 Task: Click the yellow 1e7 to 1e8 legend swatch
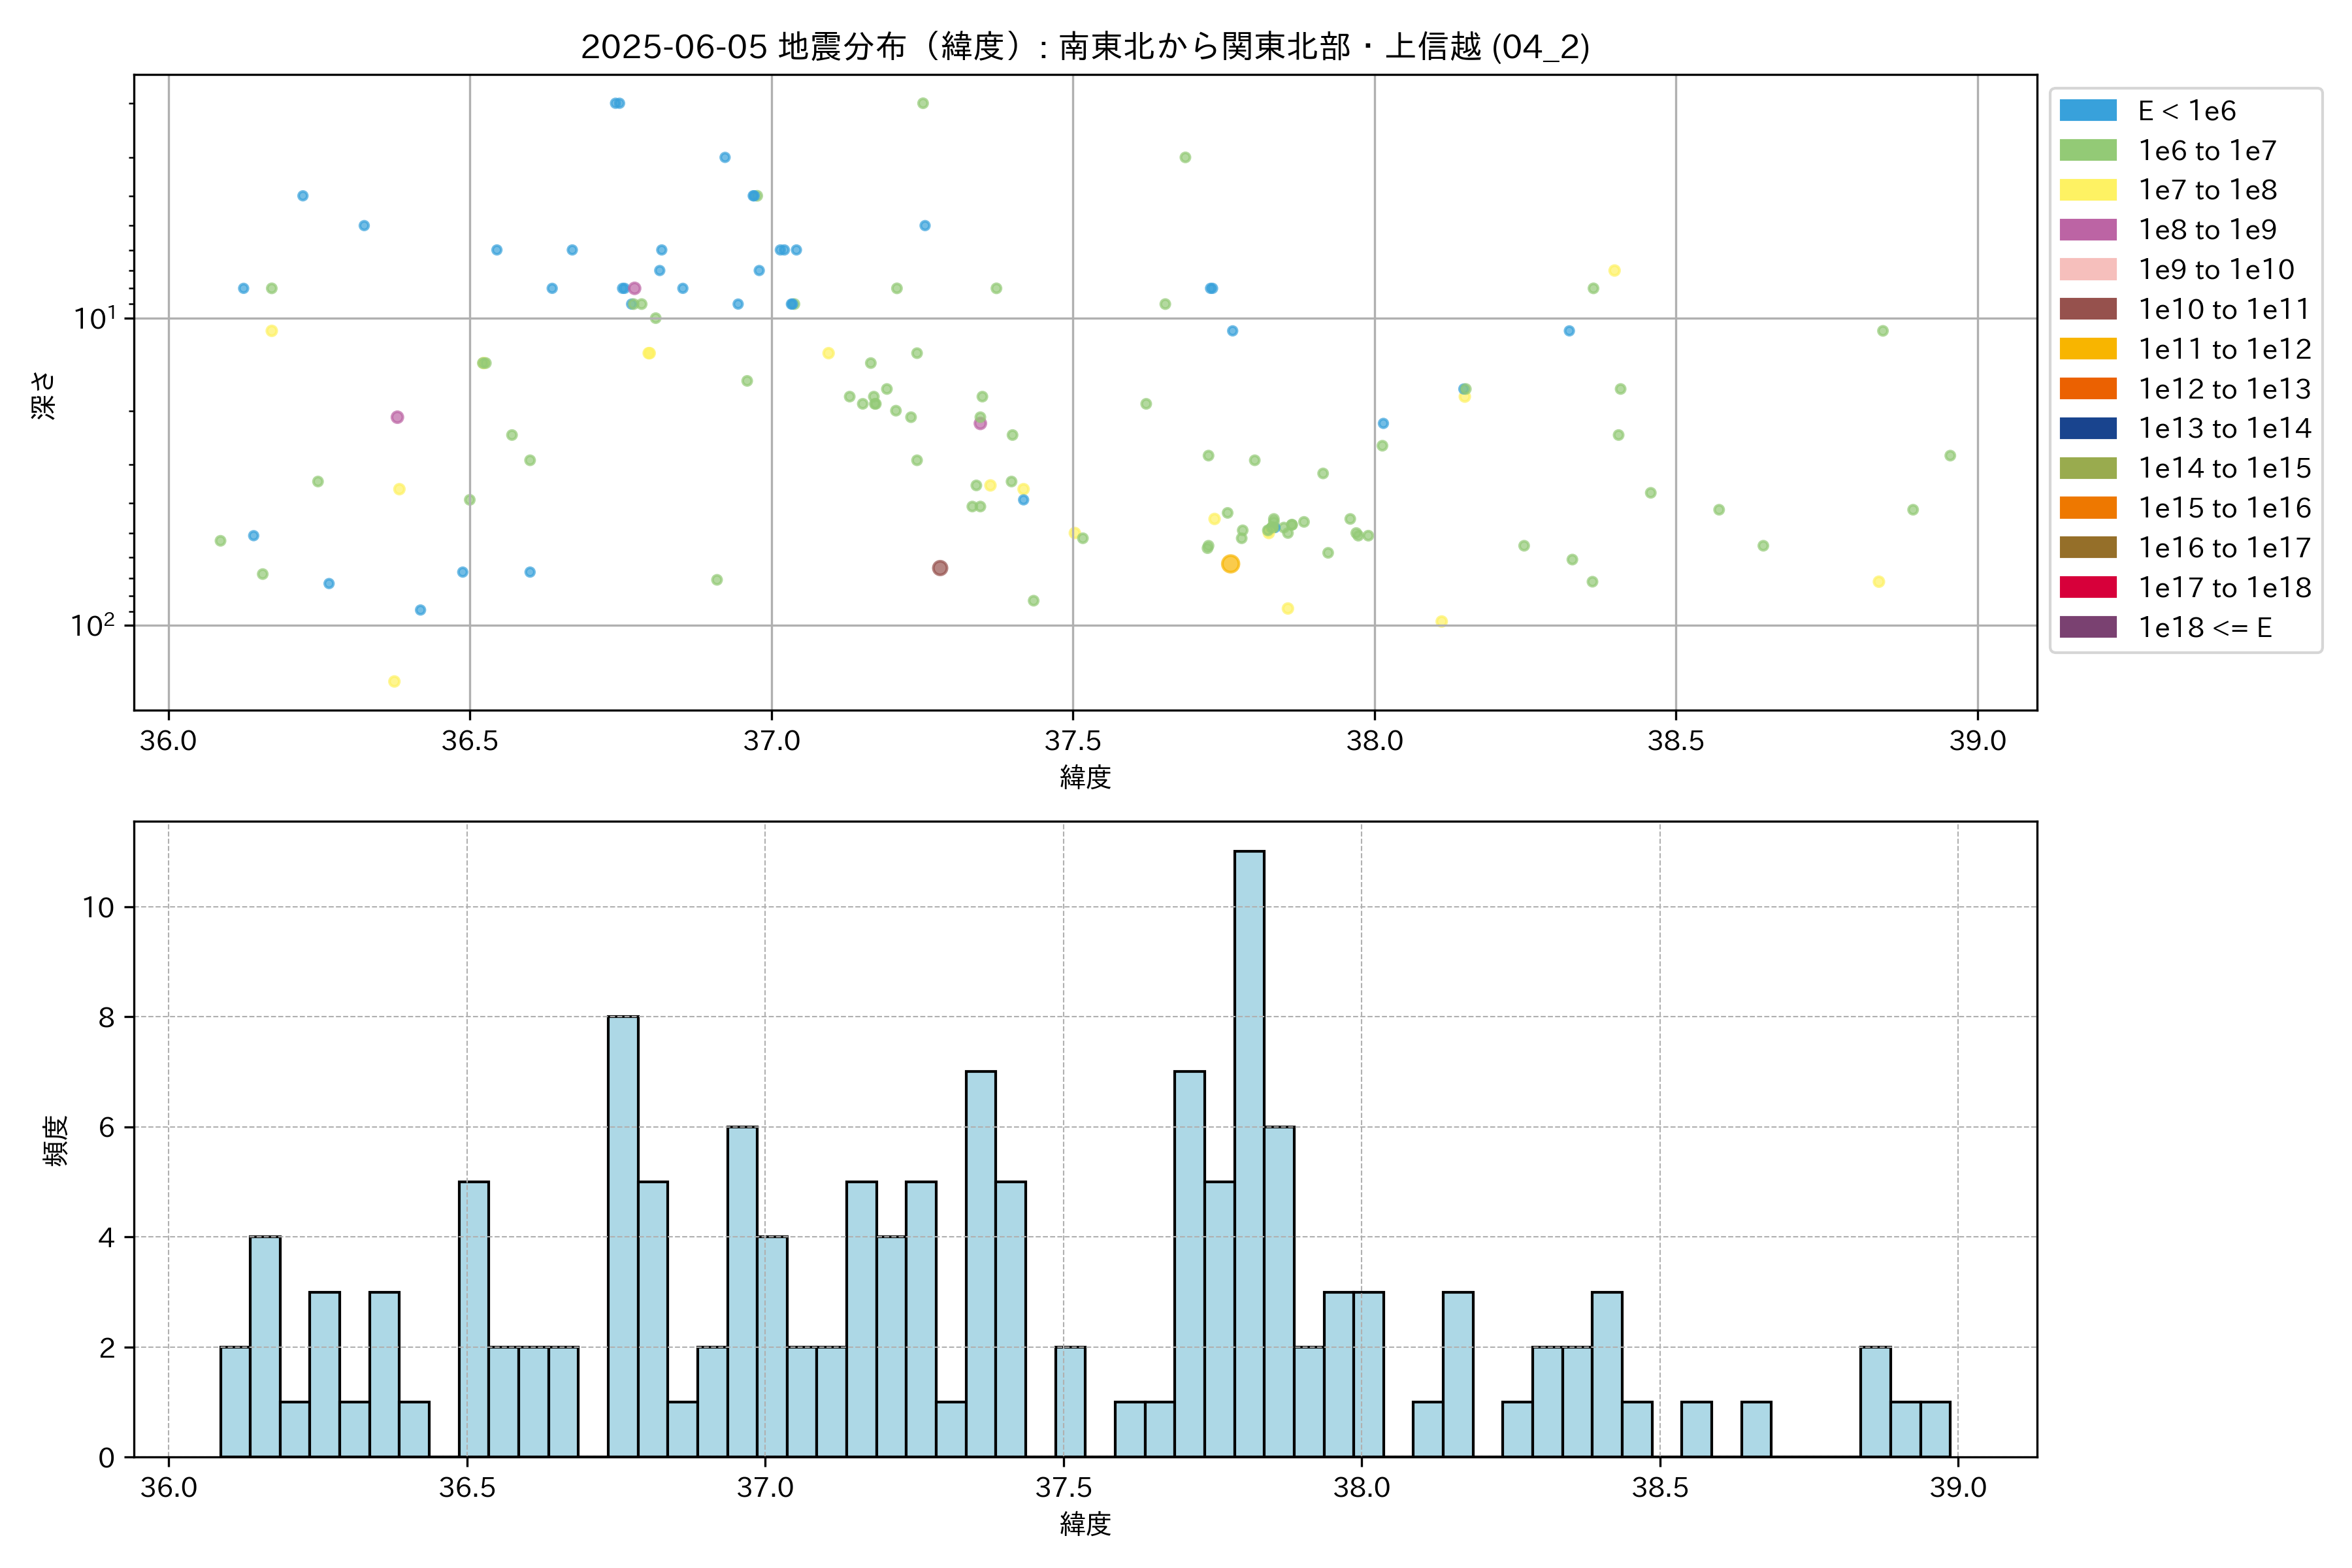click(2087, 190)
